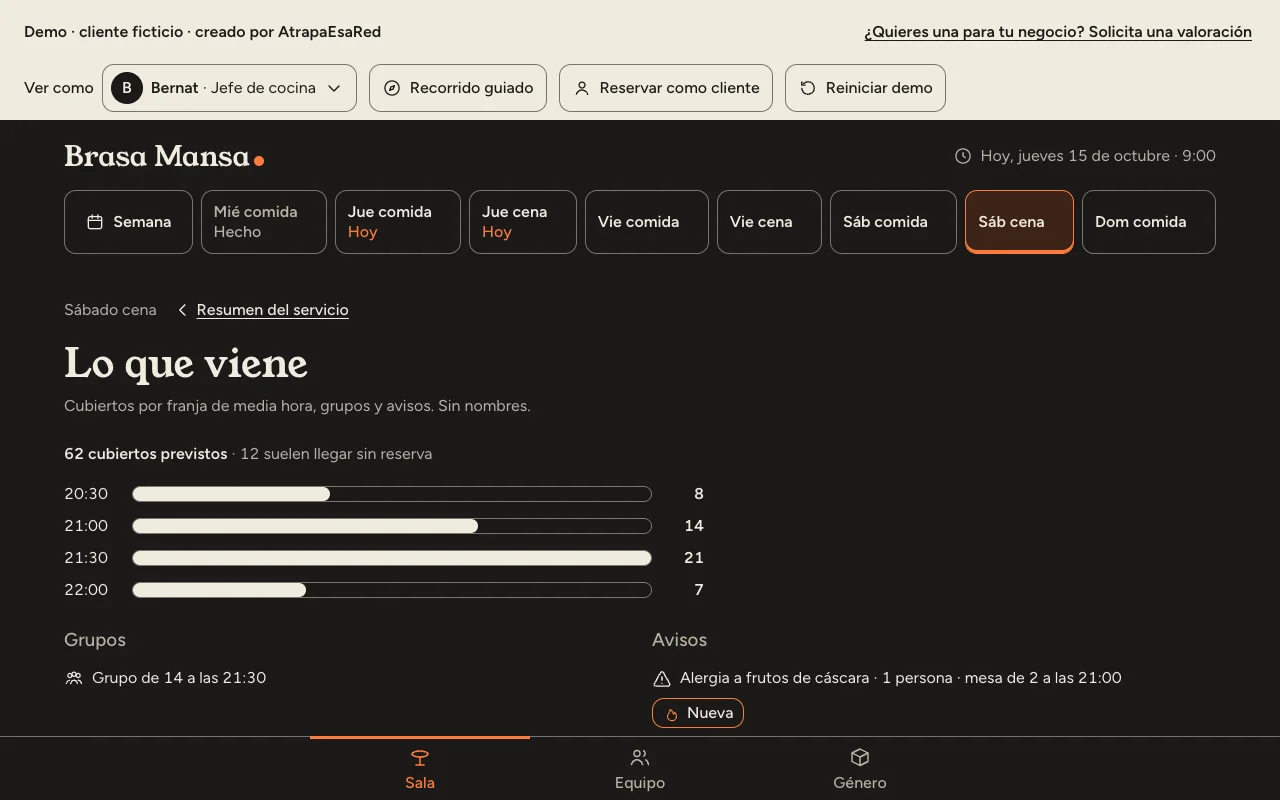Switch to the Semana view
The height and width of the screenshot is (800, 1280).
click(x=128, y=222)
